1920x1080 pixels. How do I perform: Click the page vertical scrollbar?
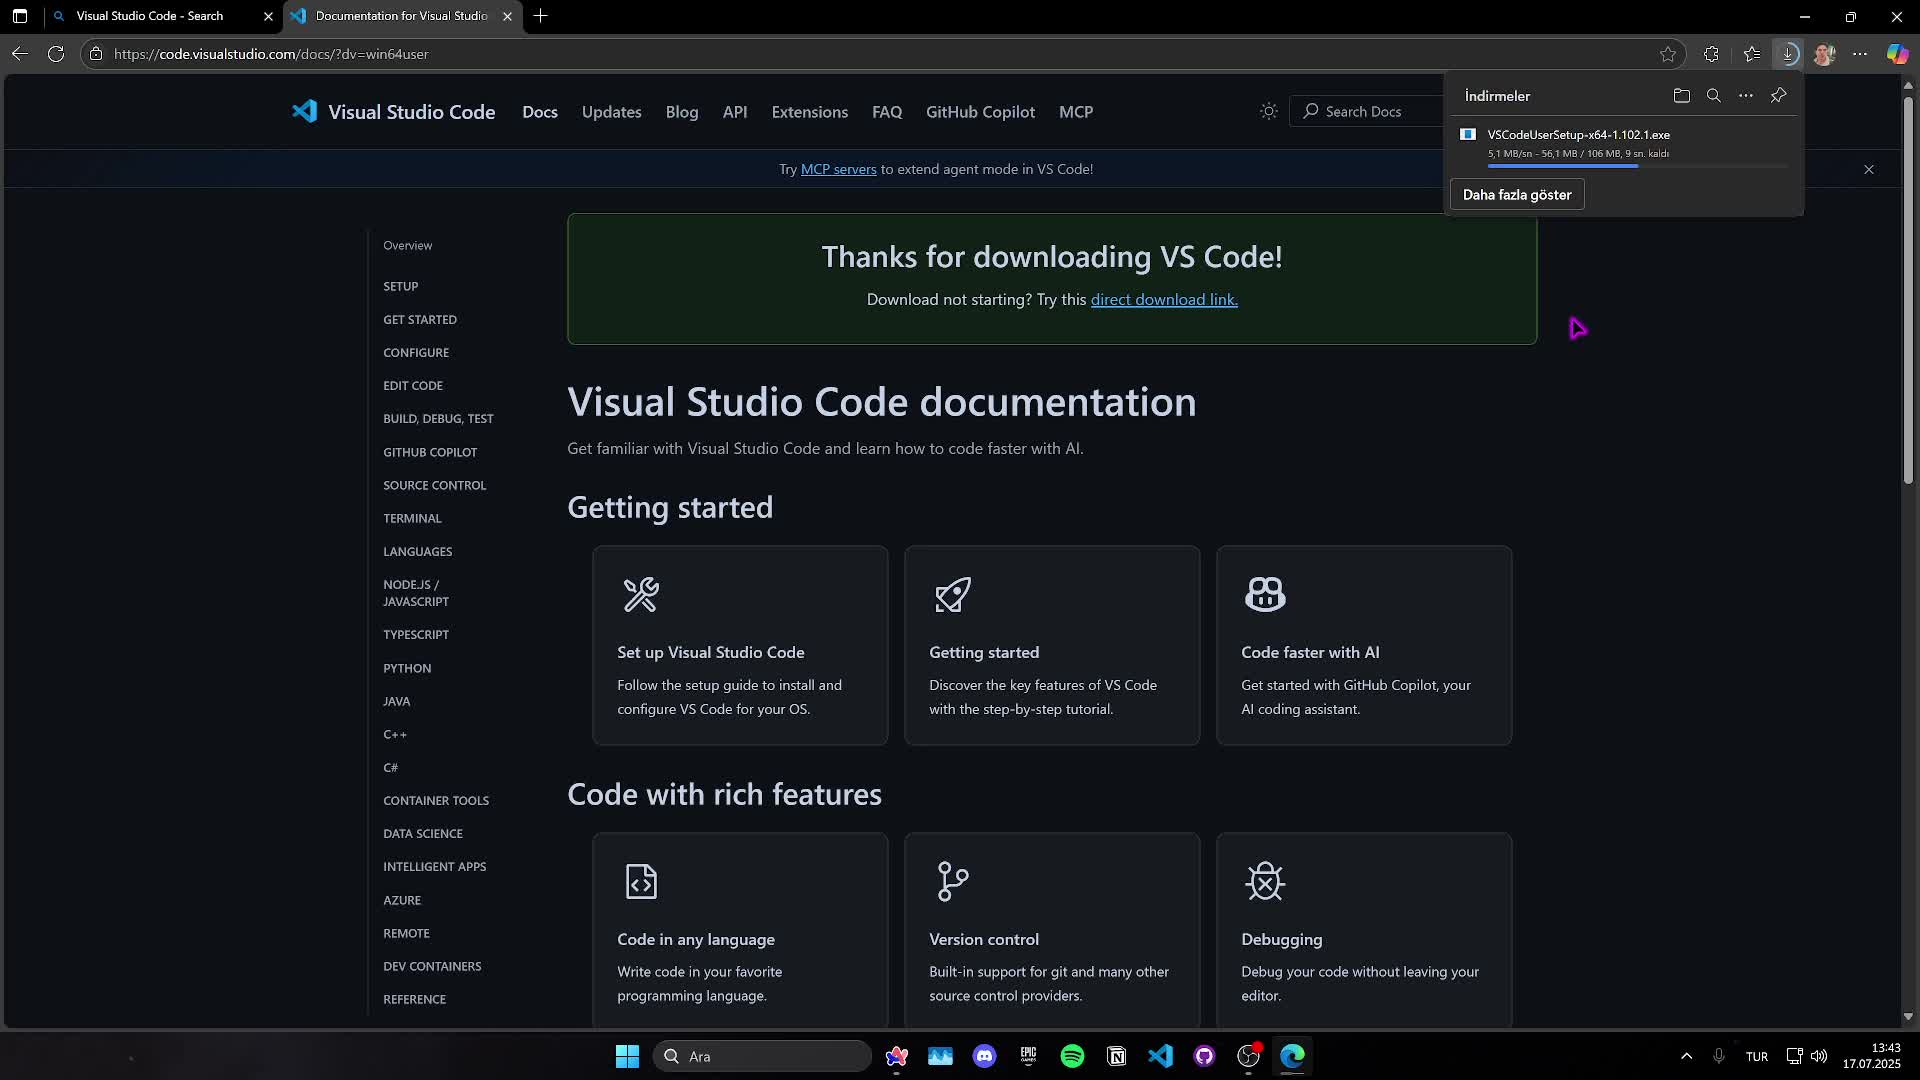pos(1908,290)
